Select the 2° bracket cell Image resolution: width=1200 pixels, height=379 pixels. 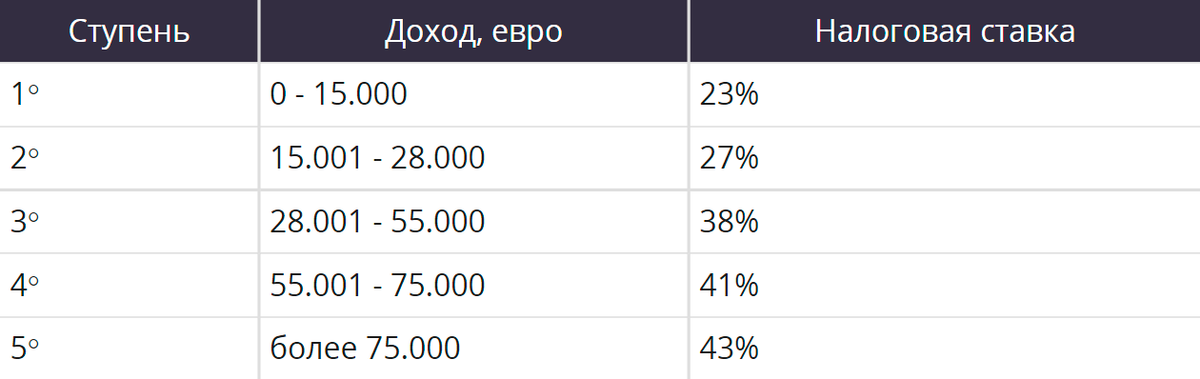pos(129,158)
